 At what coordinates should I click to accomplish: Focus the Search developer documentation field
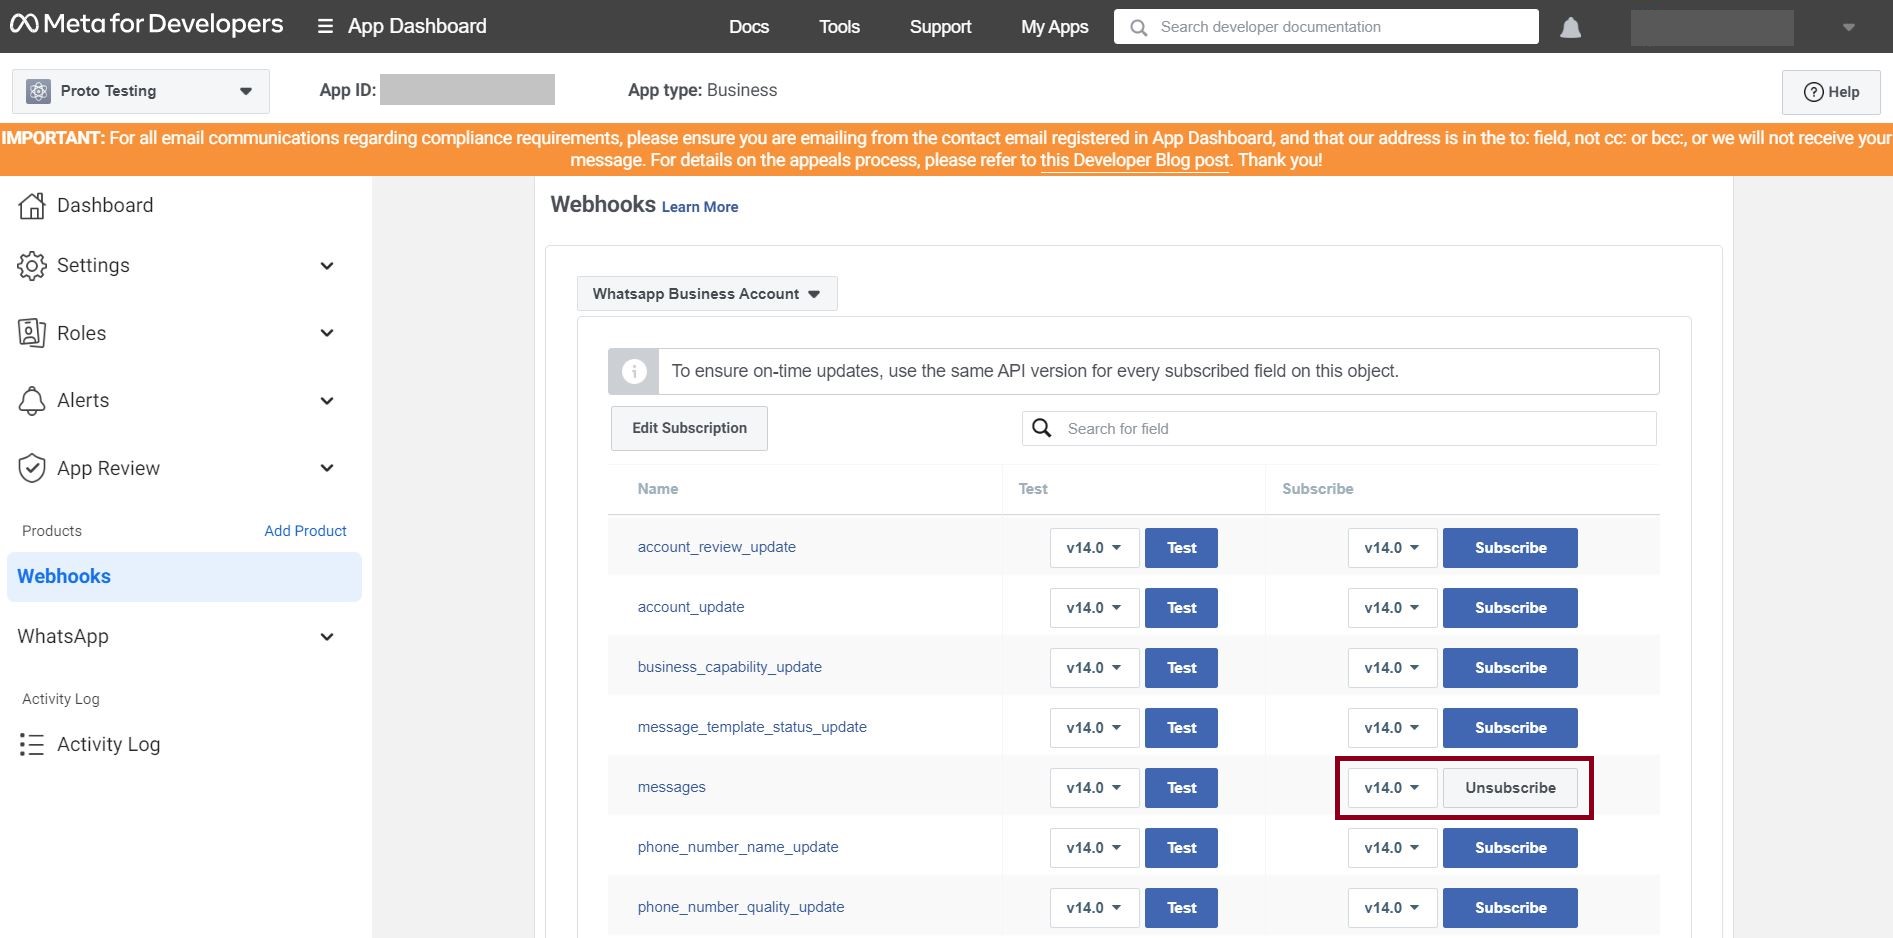[x=1326, y=27]
